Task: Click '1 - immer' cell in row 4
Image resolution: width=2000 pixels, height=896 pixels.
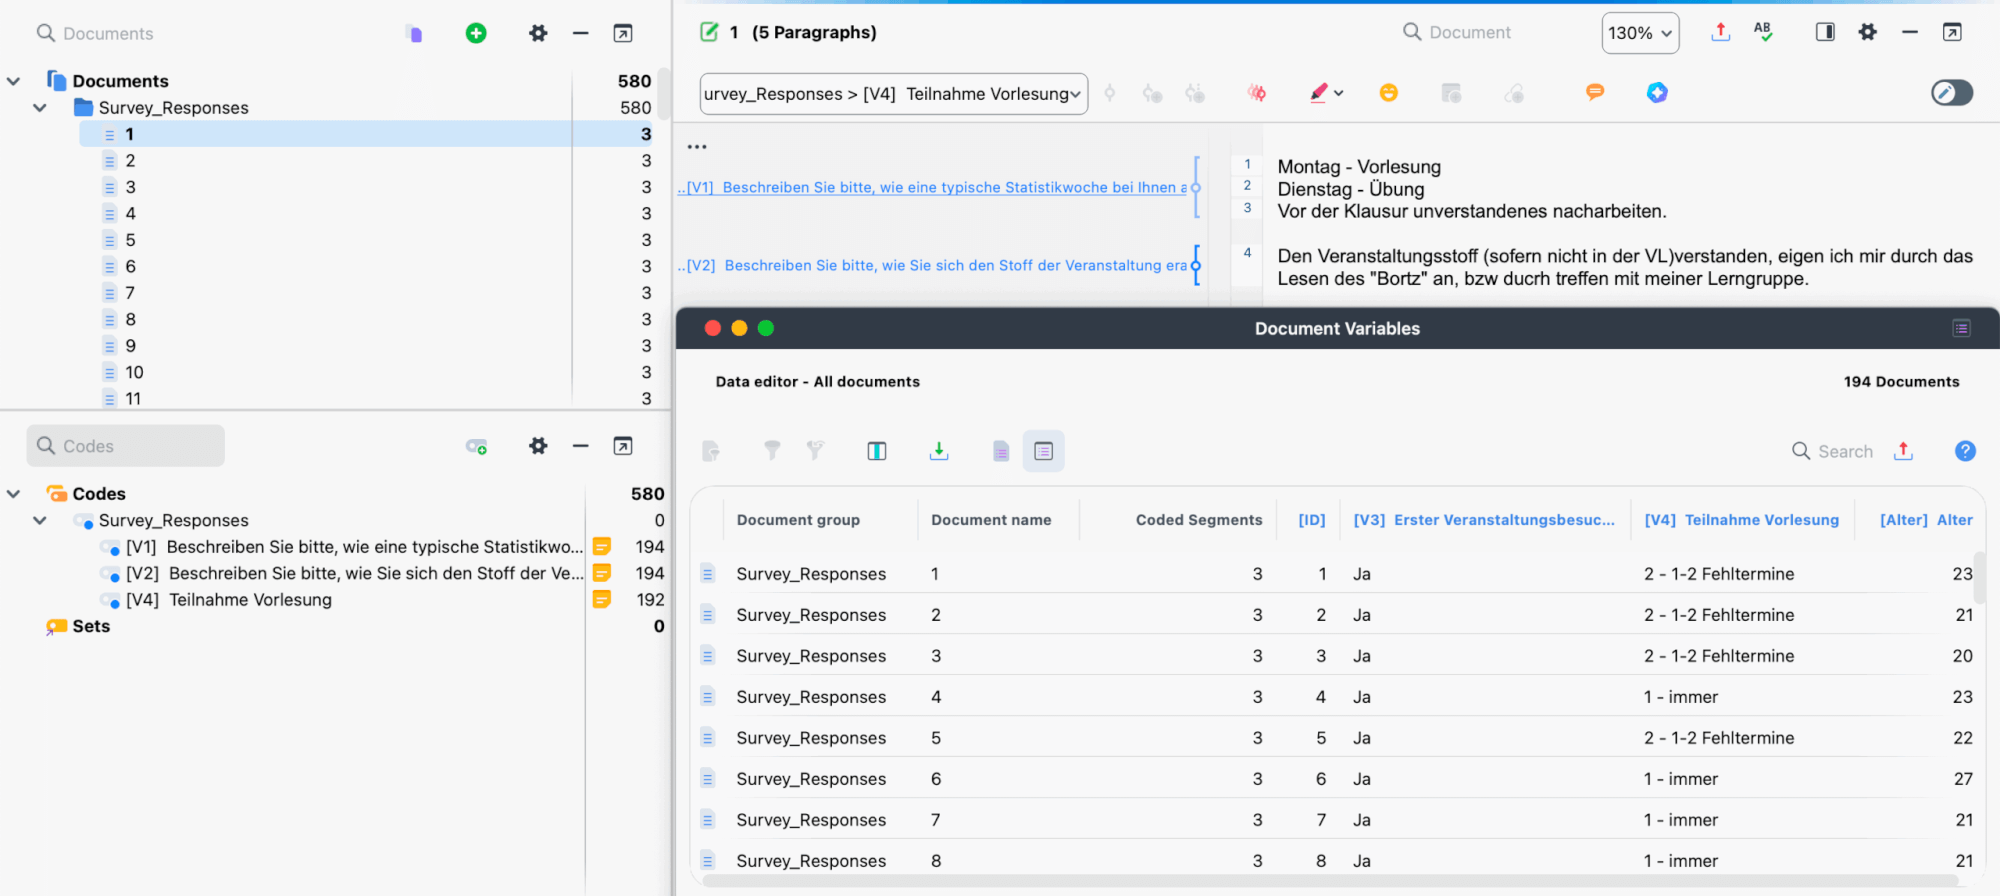Action: (1681, 697)
